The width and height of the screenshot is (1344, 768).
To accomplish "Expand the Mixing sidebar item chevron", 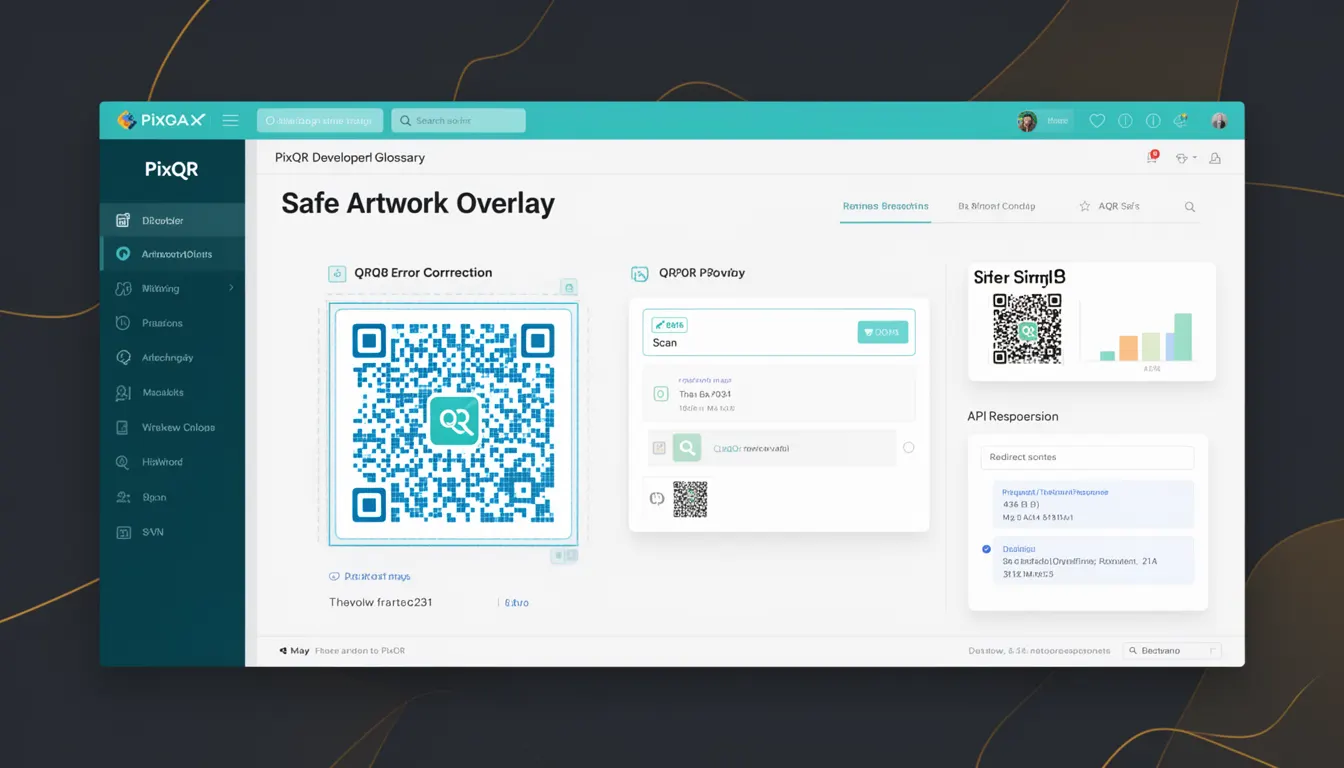I will (231, 288).
